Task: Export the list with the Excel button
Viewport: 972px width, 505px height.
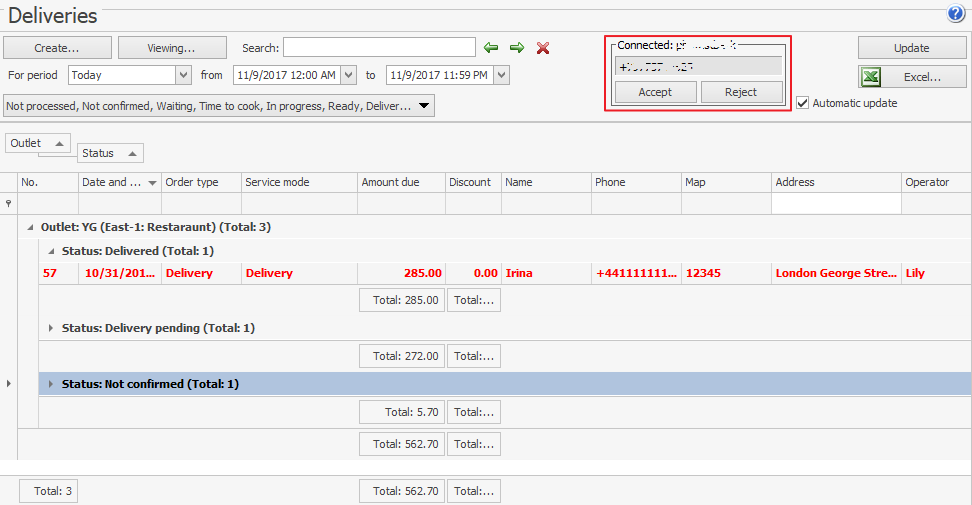Action: pyautogui.click(x=912, y=77)
